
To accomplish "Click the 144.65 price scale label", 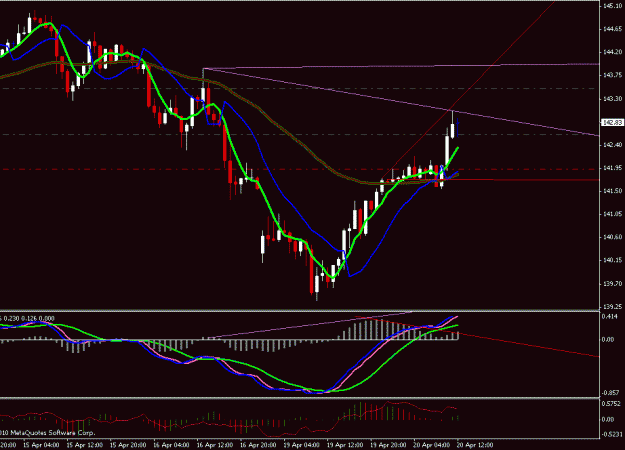I will (613, 29).
